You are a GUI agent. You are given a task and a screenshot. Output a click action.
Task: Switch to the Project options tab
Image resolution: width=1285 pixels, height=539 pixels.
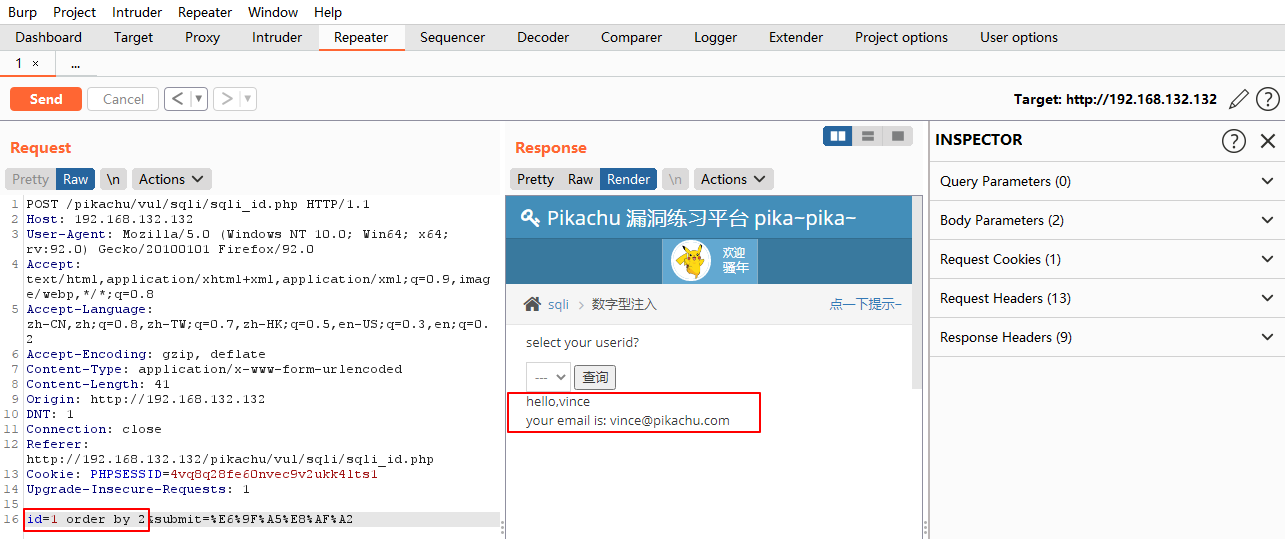pos(902,37)
